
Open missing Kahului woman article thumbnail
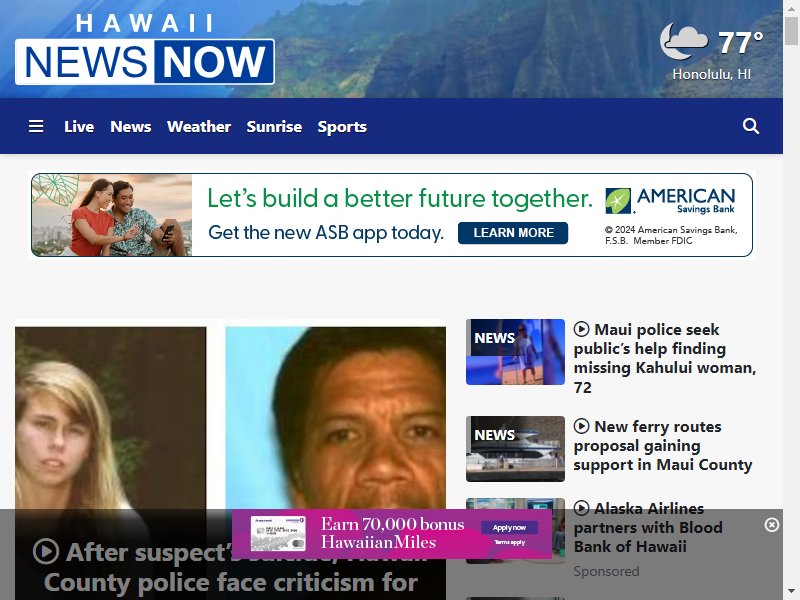515,352
